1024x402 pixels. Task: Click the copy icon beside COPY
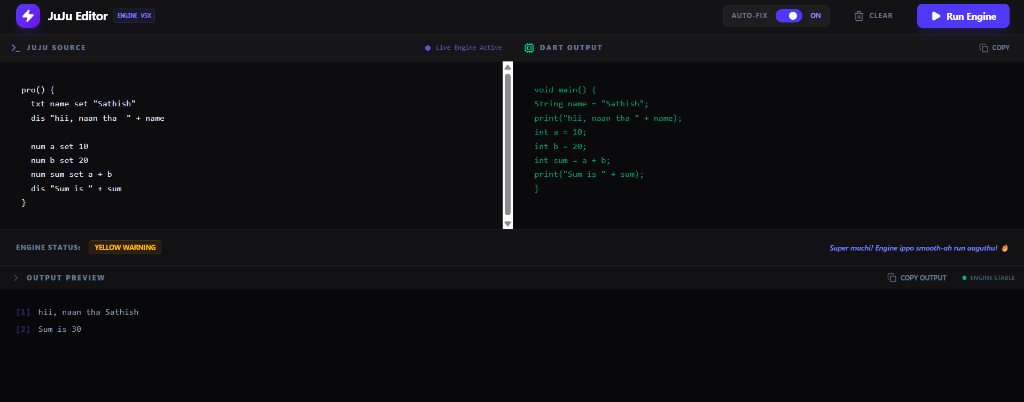coord(984,48)
